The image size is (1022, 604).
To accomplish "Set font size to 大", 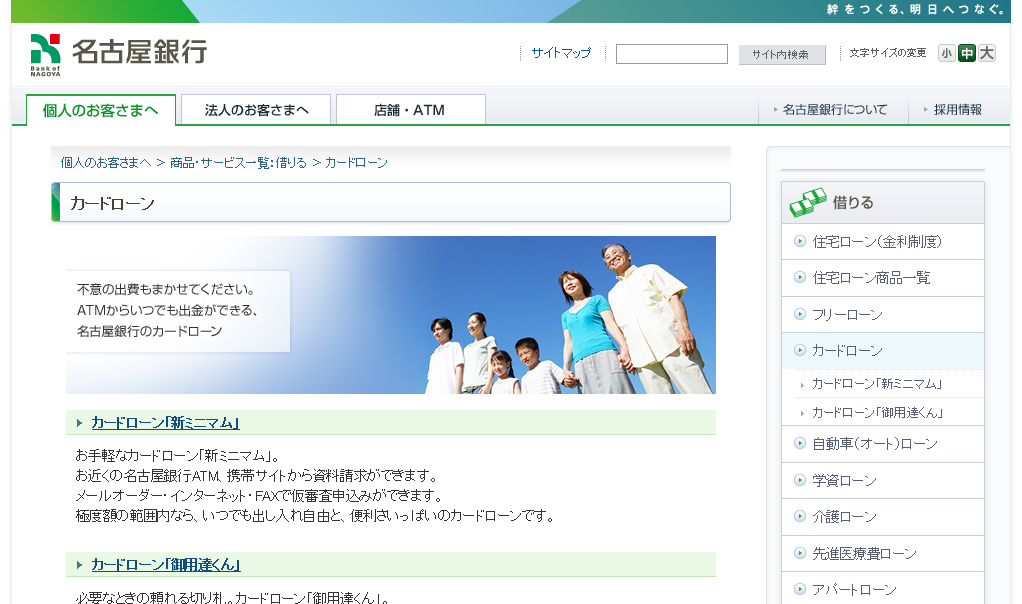I will click(987, 53).
